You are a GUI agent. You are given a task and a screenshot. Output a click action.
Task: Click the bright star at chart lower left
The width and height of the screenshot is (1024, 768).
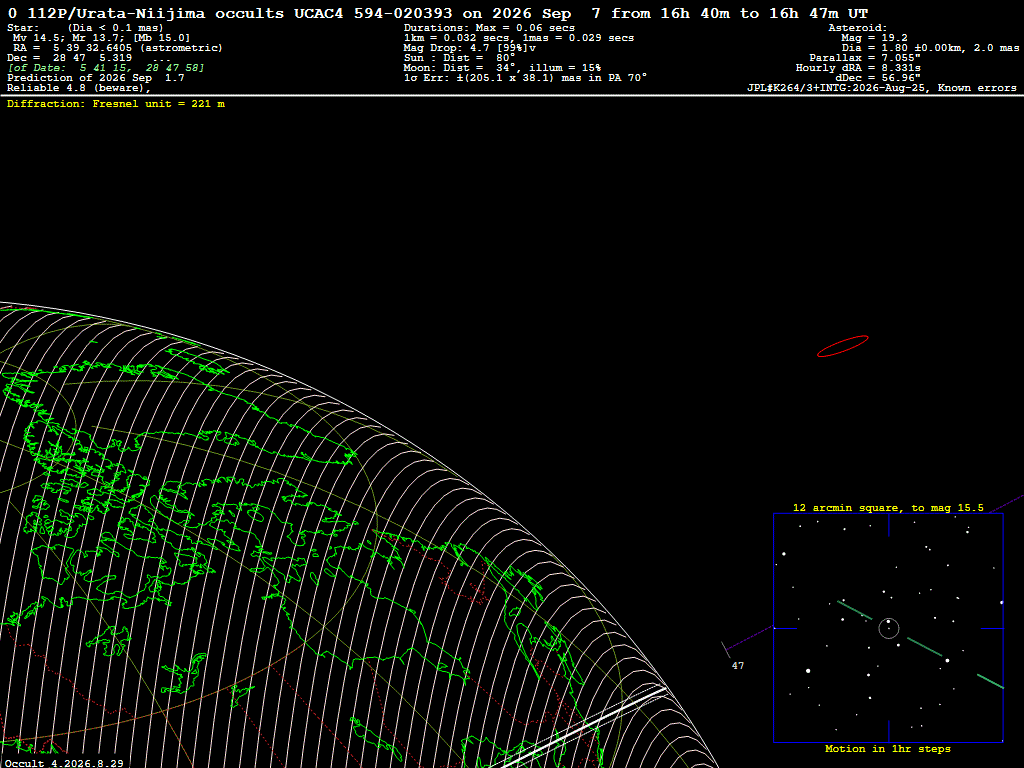[x=808, y=671]
